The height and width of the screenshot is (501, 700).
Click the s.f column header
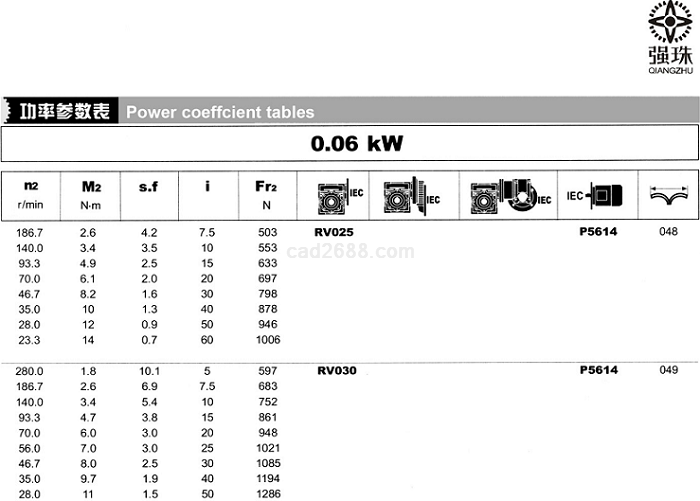[x=149, y=186]
